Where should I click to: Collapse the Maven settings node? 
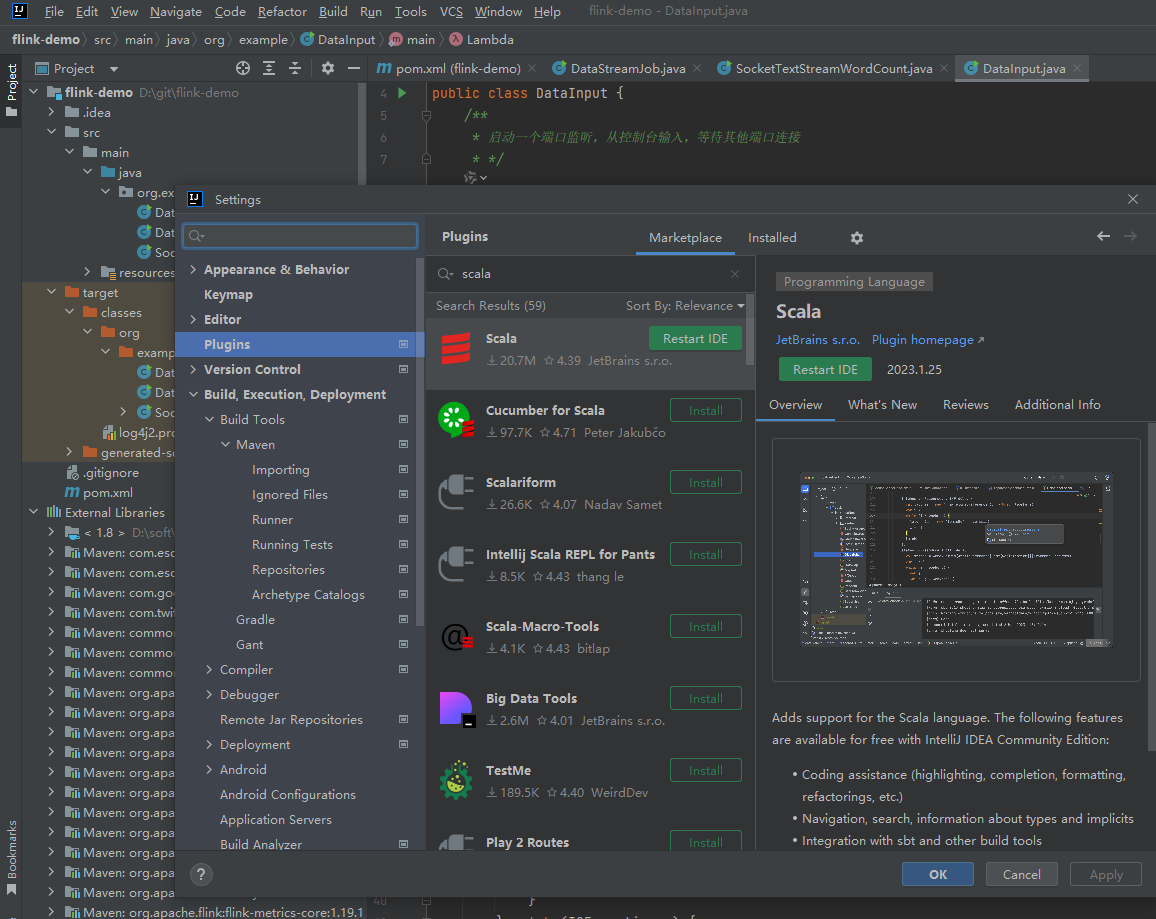tap(226, 445)
